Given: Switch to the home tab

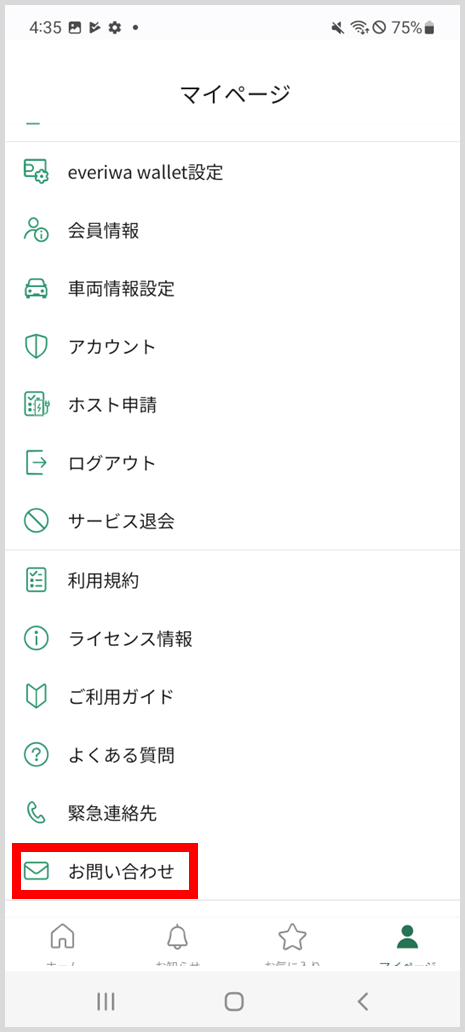Looking at the screenshot, I should 62,941.
